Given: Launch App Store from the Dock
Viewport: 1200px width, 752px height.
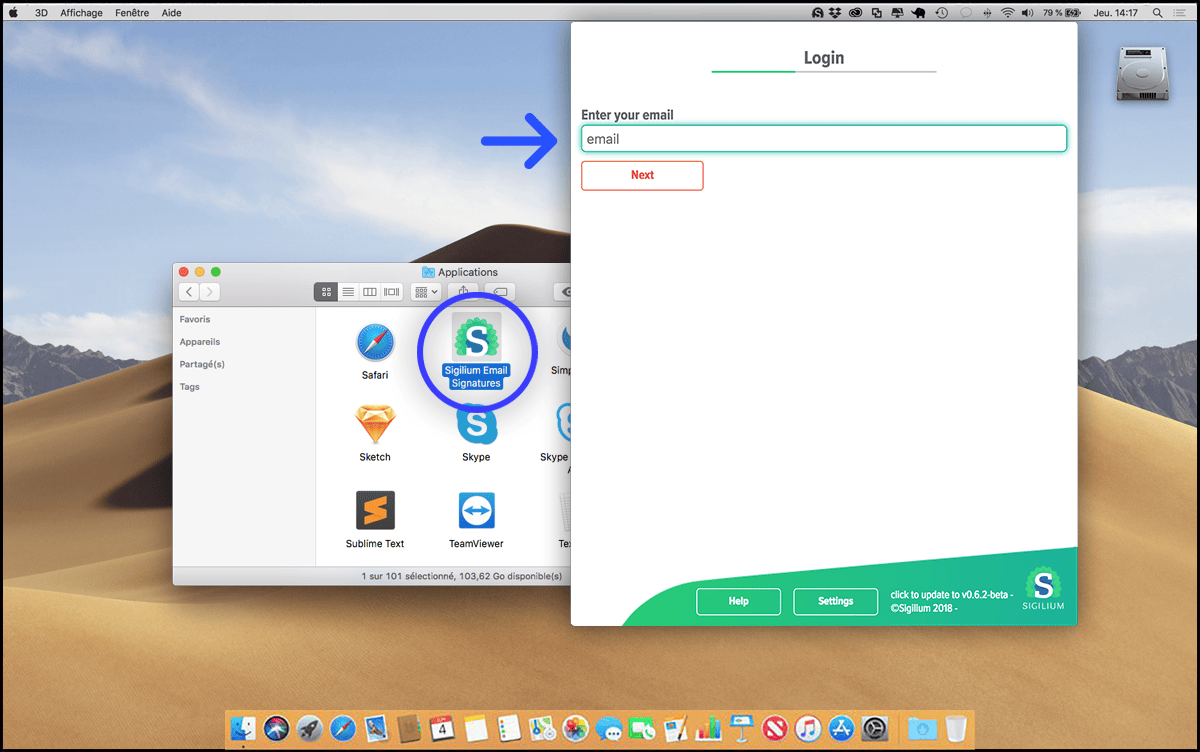Looking at the screenshot, I should (841, 728).
